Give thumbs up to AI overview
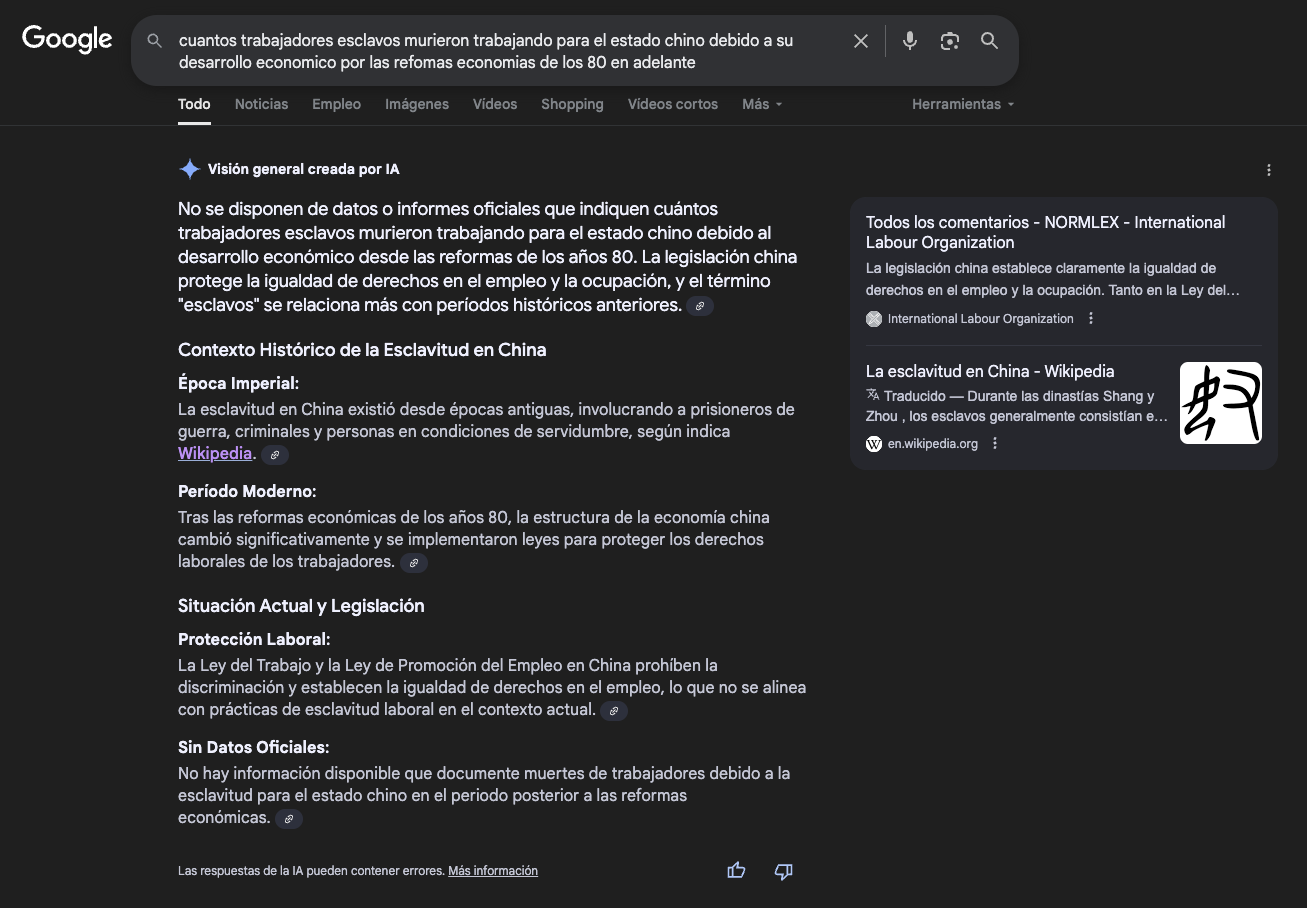 click(737, 871)
